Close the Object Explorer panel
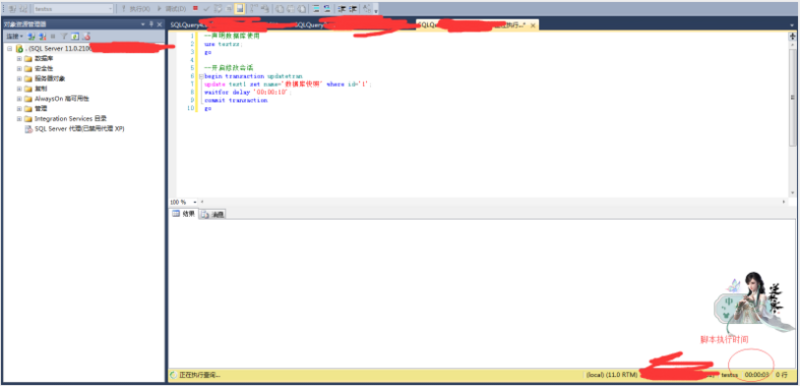The image size is (800, 386). [x=159, y=24]
